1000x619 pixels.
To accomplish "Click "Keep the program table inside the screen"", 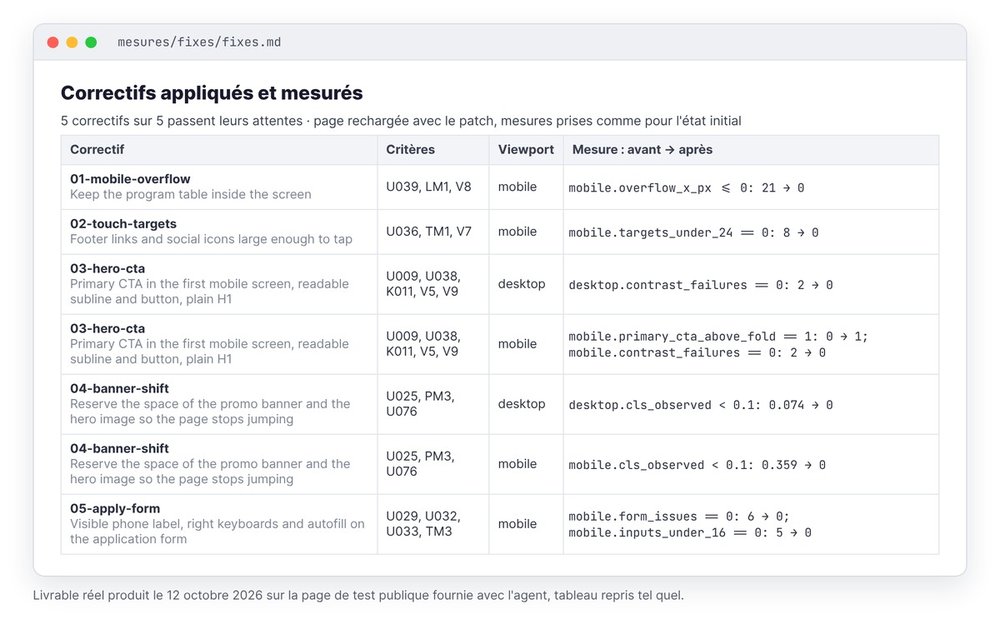I will pos(191,194).
